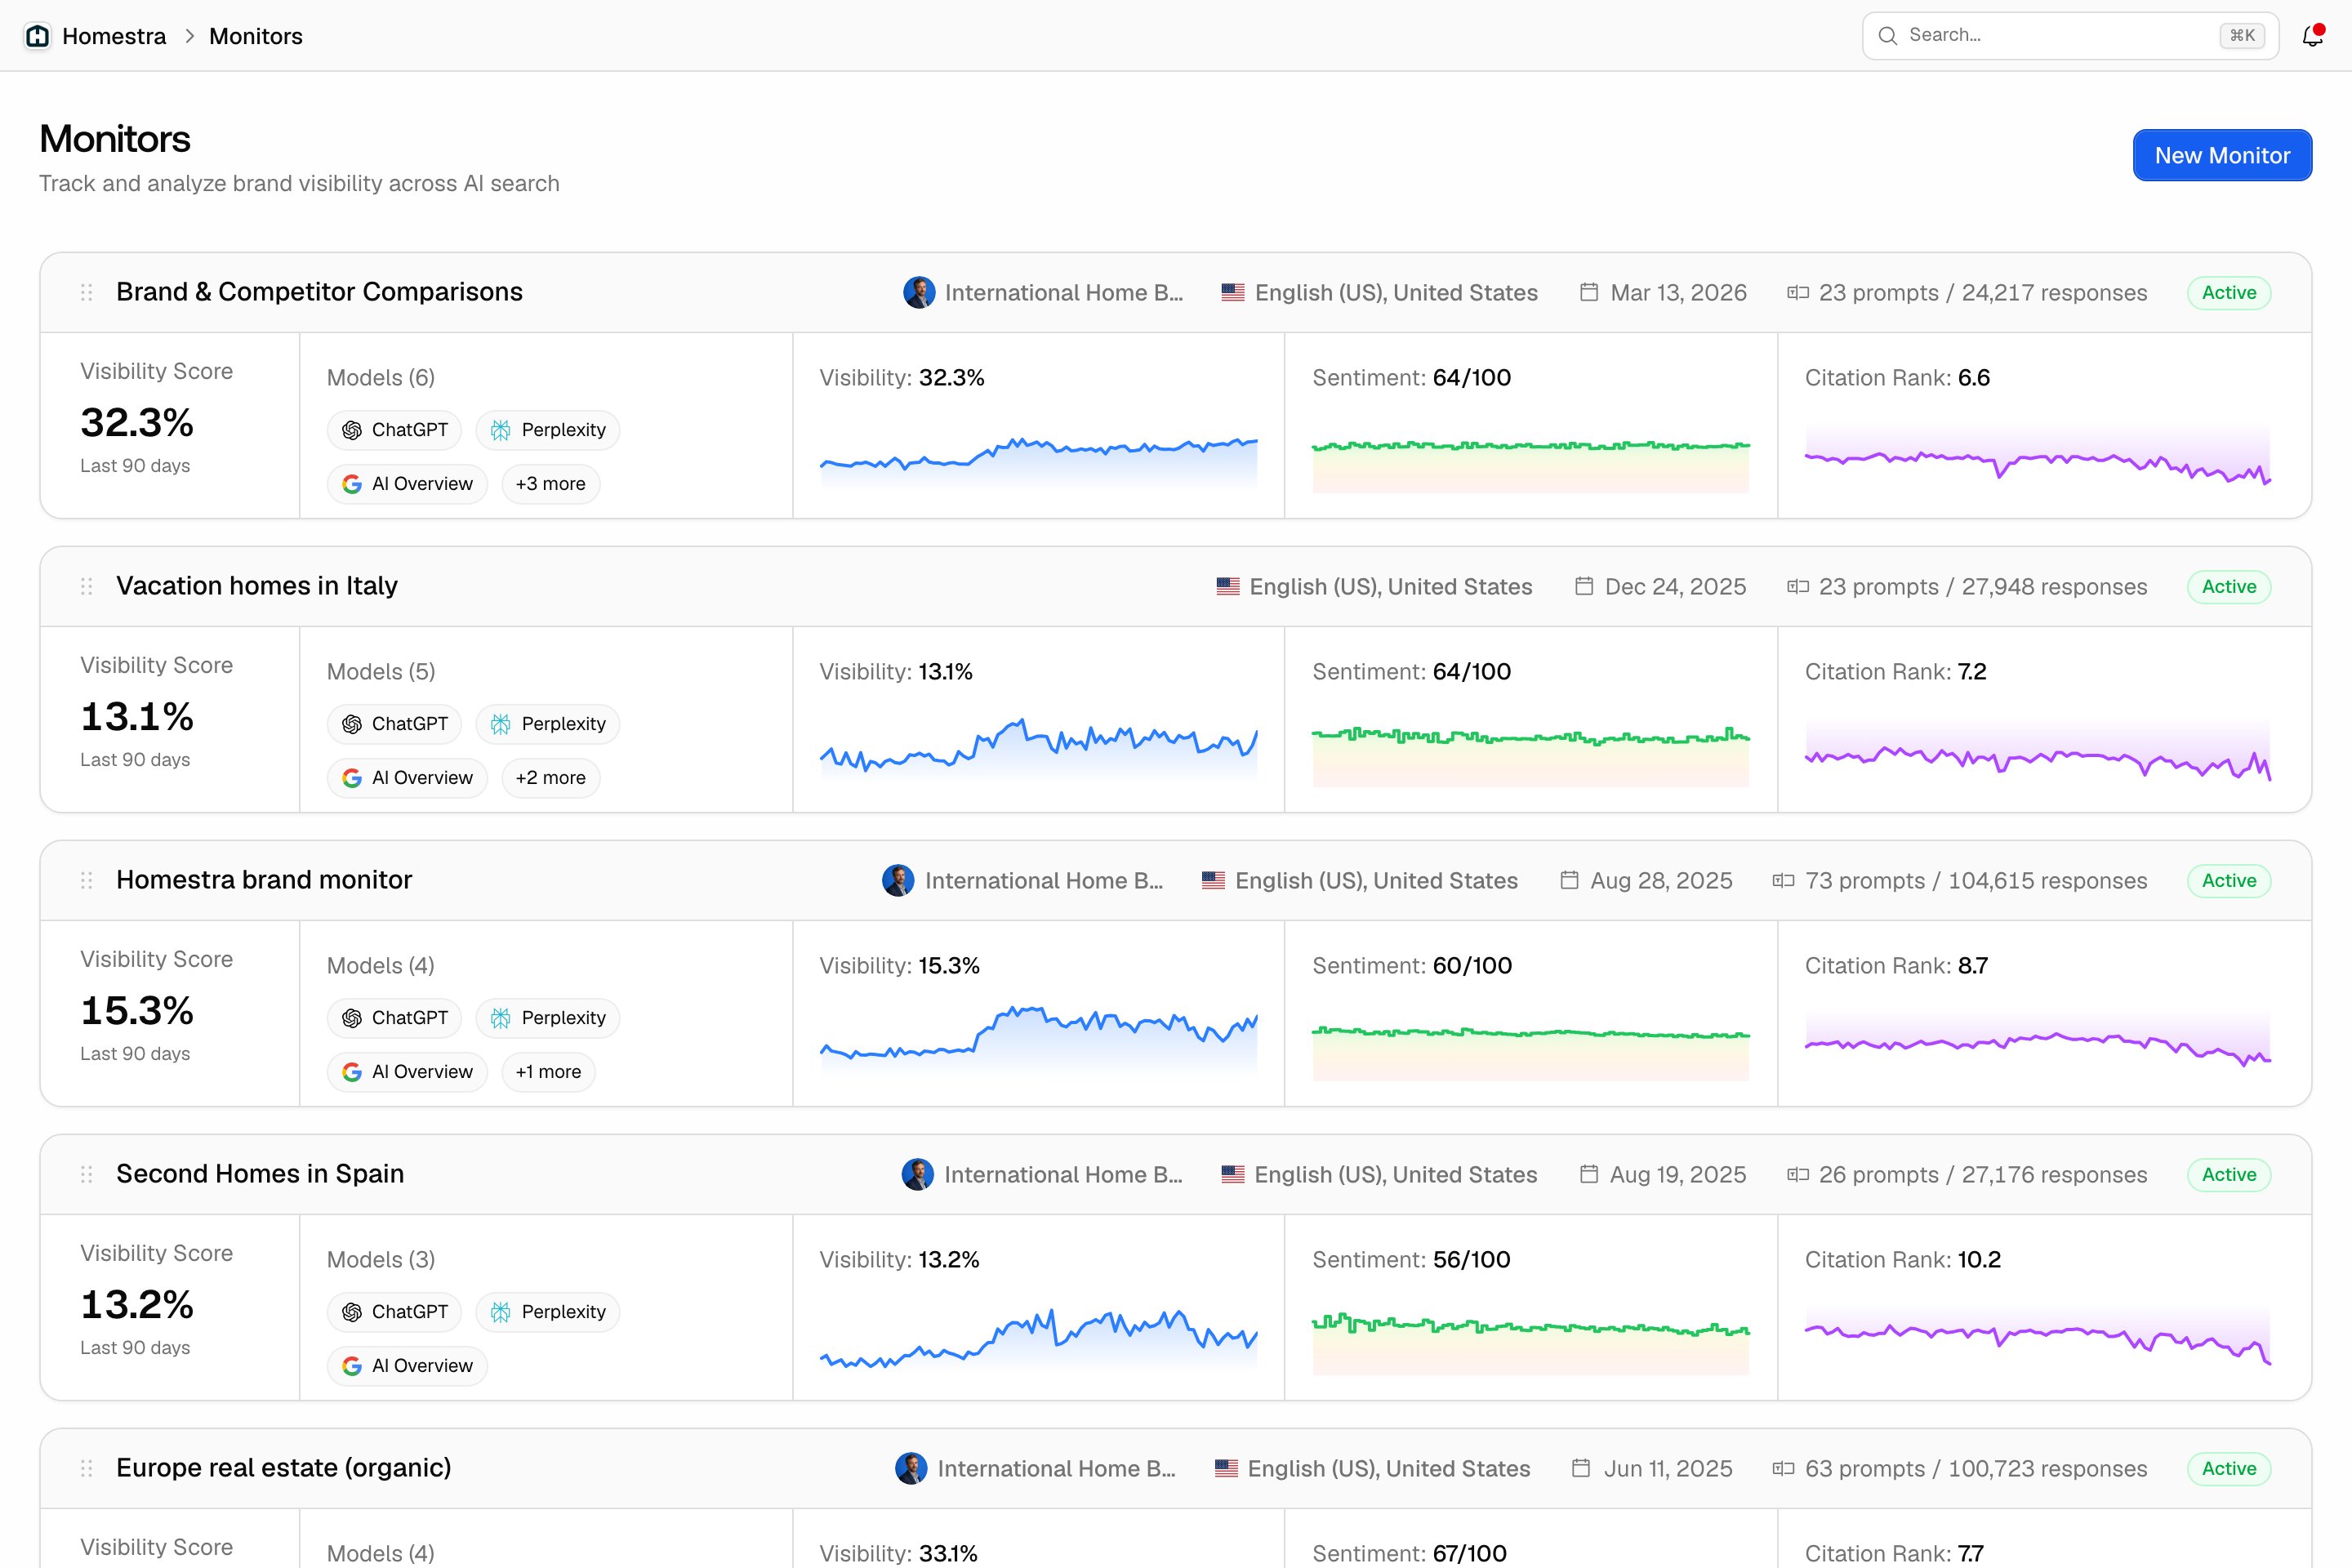
Task: Open the notifications bell
Action: [2312, 36]
